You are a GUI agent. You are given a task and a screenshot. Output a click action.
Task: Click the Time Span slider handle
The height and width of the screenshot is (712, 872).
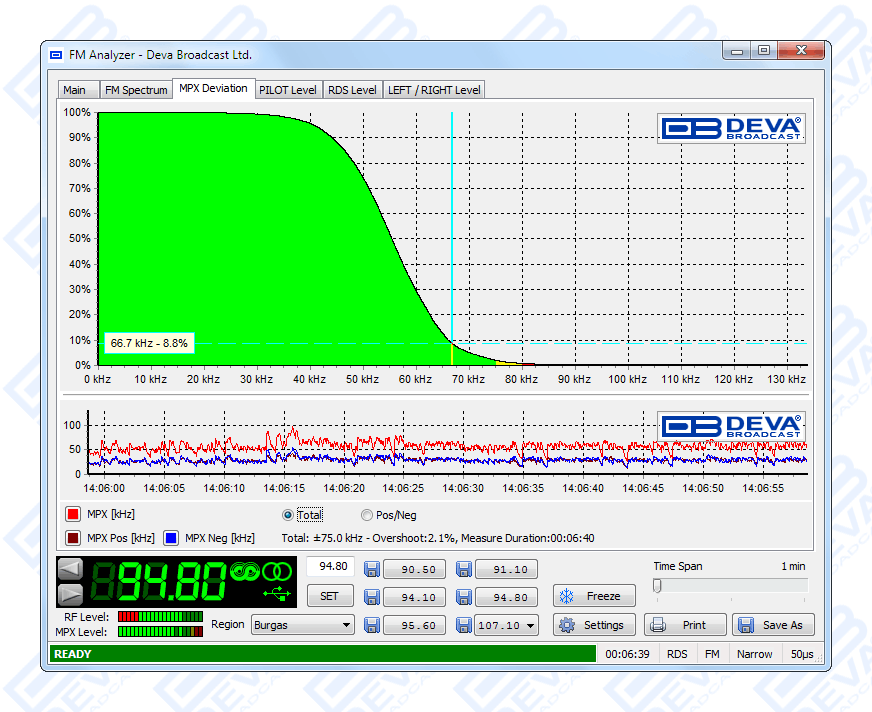657,586
